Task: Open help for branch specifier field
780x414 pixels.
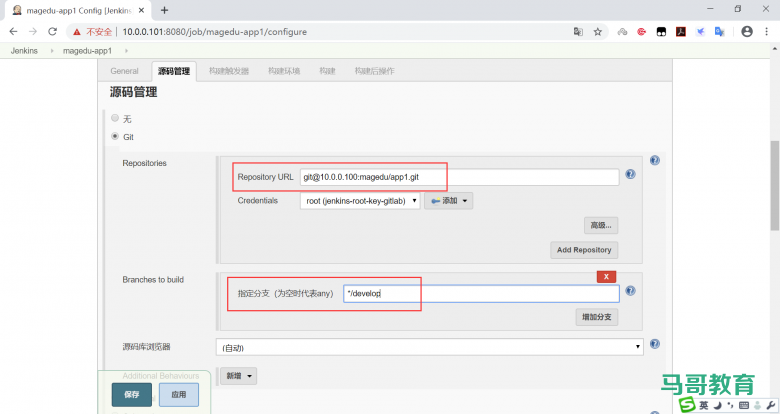Action: click(x=630, y=291)
